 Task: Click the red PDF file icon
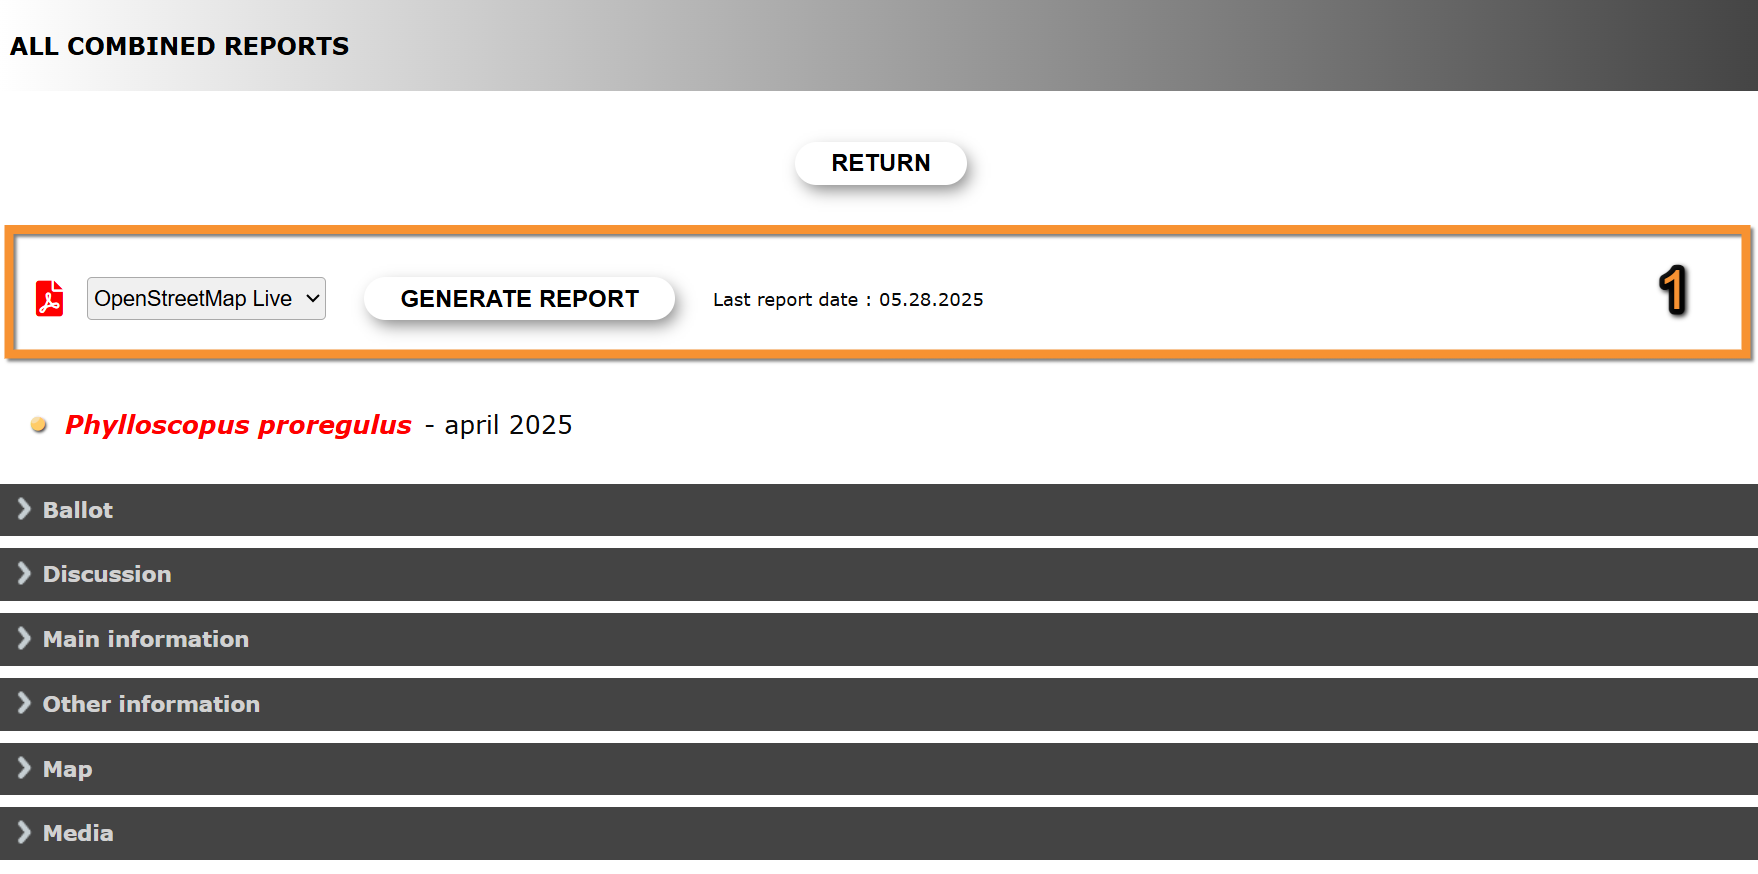click(49, 299)
